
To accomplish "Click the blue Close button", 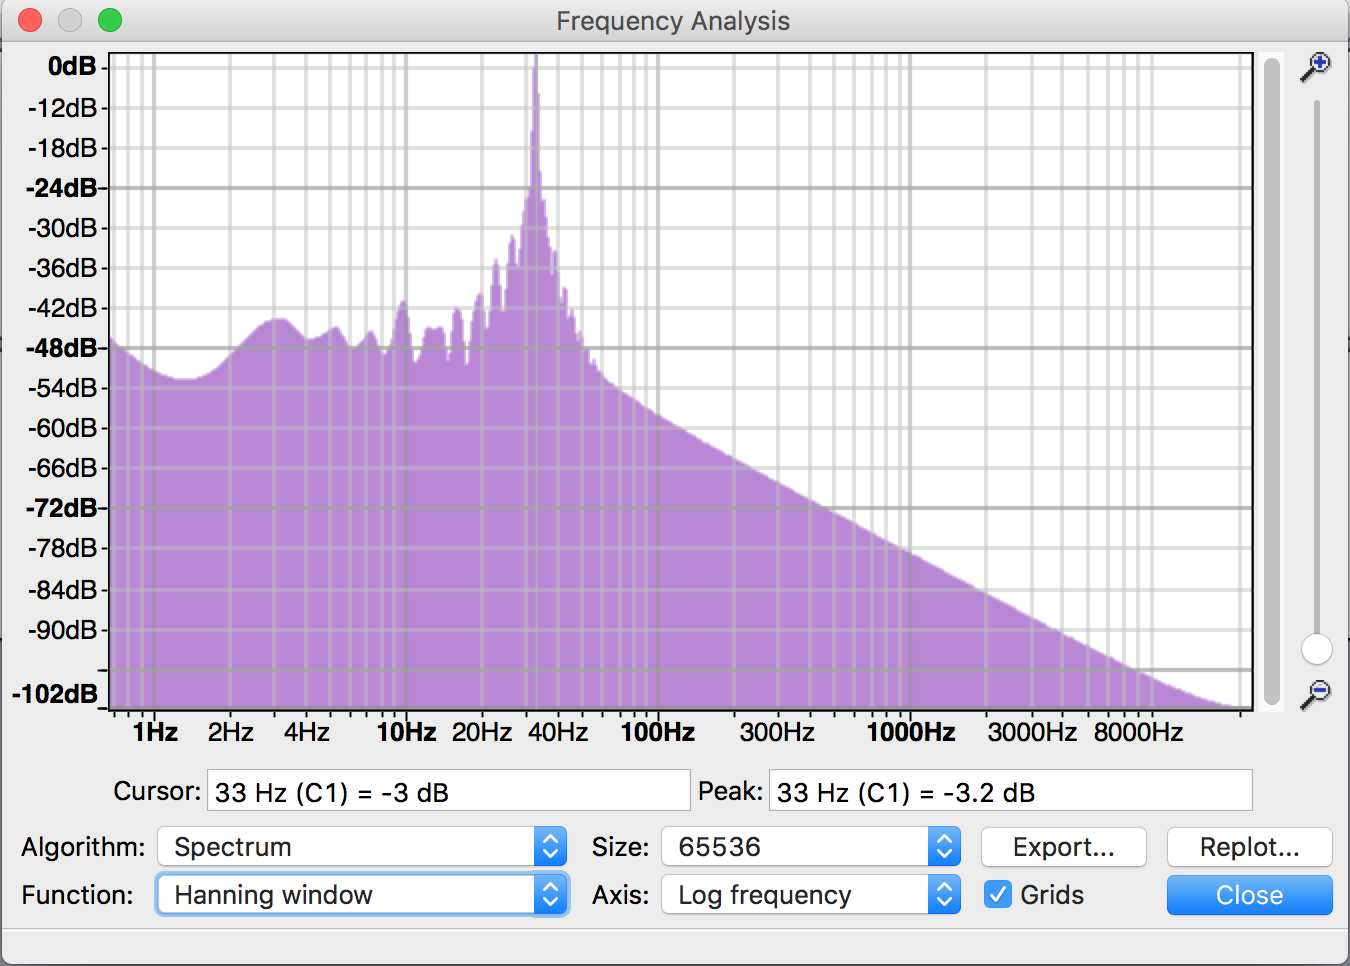I will click(x=1250, y=895).
